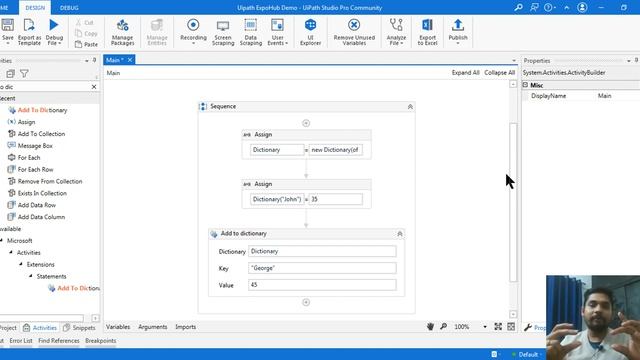Switch to the DESIGN ribbon tab

pyautogui.click(x=35, y=8)
